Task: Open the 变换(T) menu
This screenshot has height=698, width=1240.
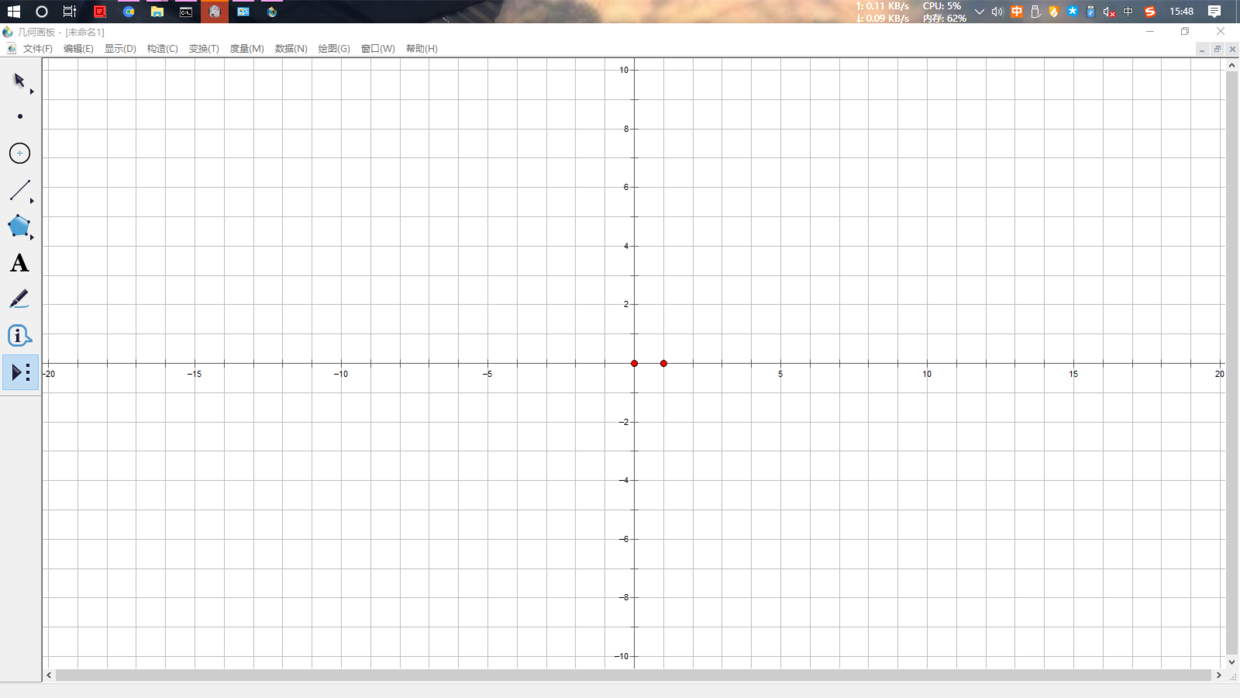Action: click(204, 49)
